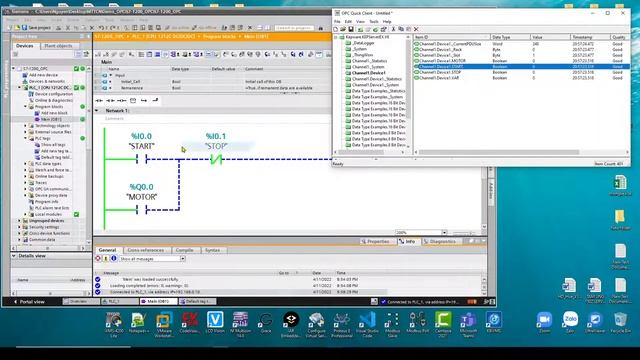This screenshot has height=360, width=640.
Task: Open Visual Studio Code desktop shortcut
Action: click(367, 324)
